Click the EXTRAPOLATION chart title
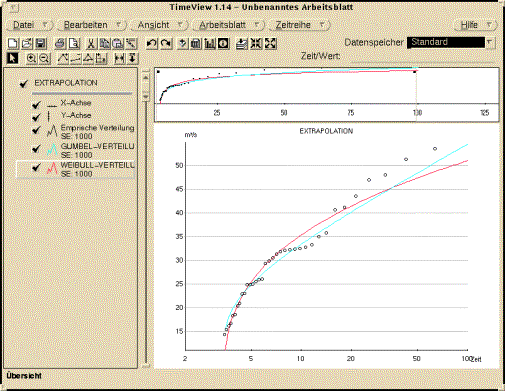Image resolution: width=505 pixels, height=391 pixels. [x=326, y=131]
